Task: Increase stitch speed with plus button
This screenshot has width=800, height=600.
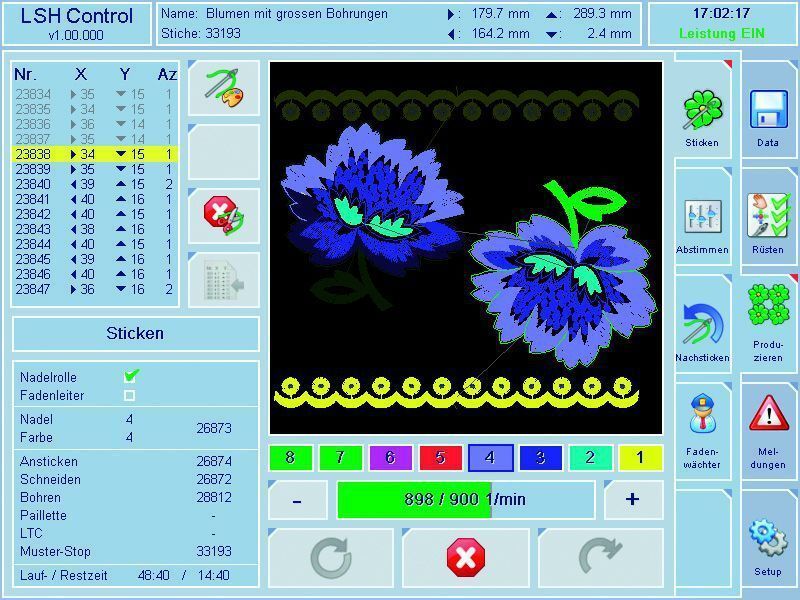Action: 631,498
